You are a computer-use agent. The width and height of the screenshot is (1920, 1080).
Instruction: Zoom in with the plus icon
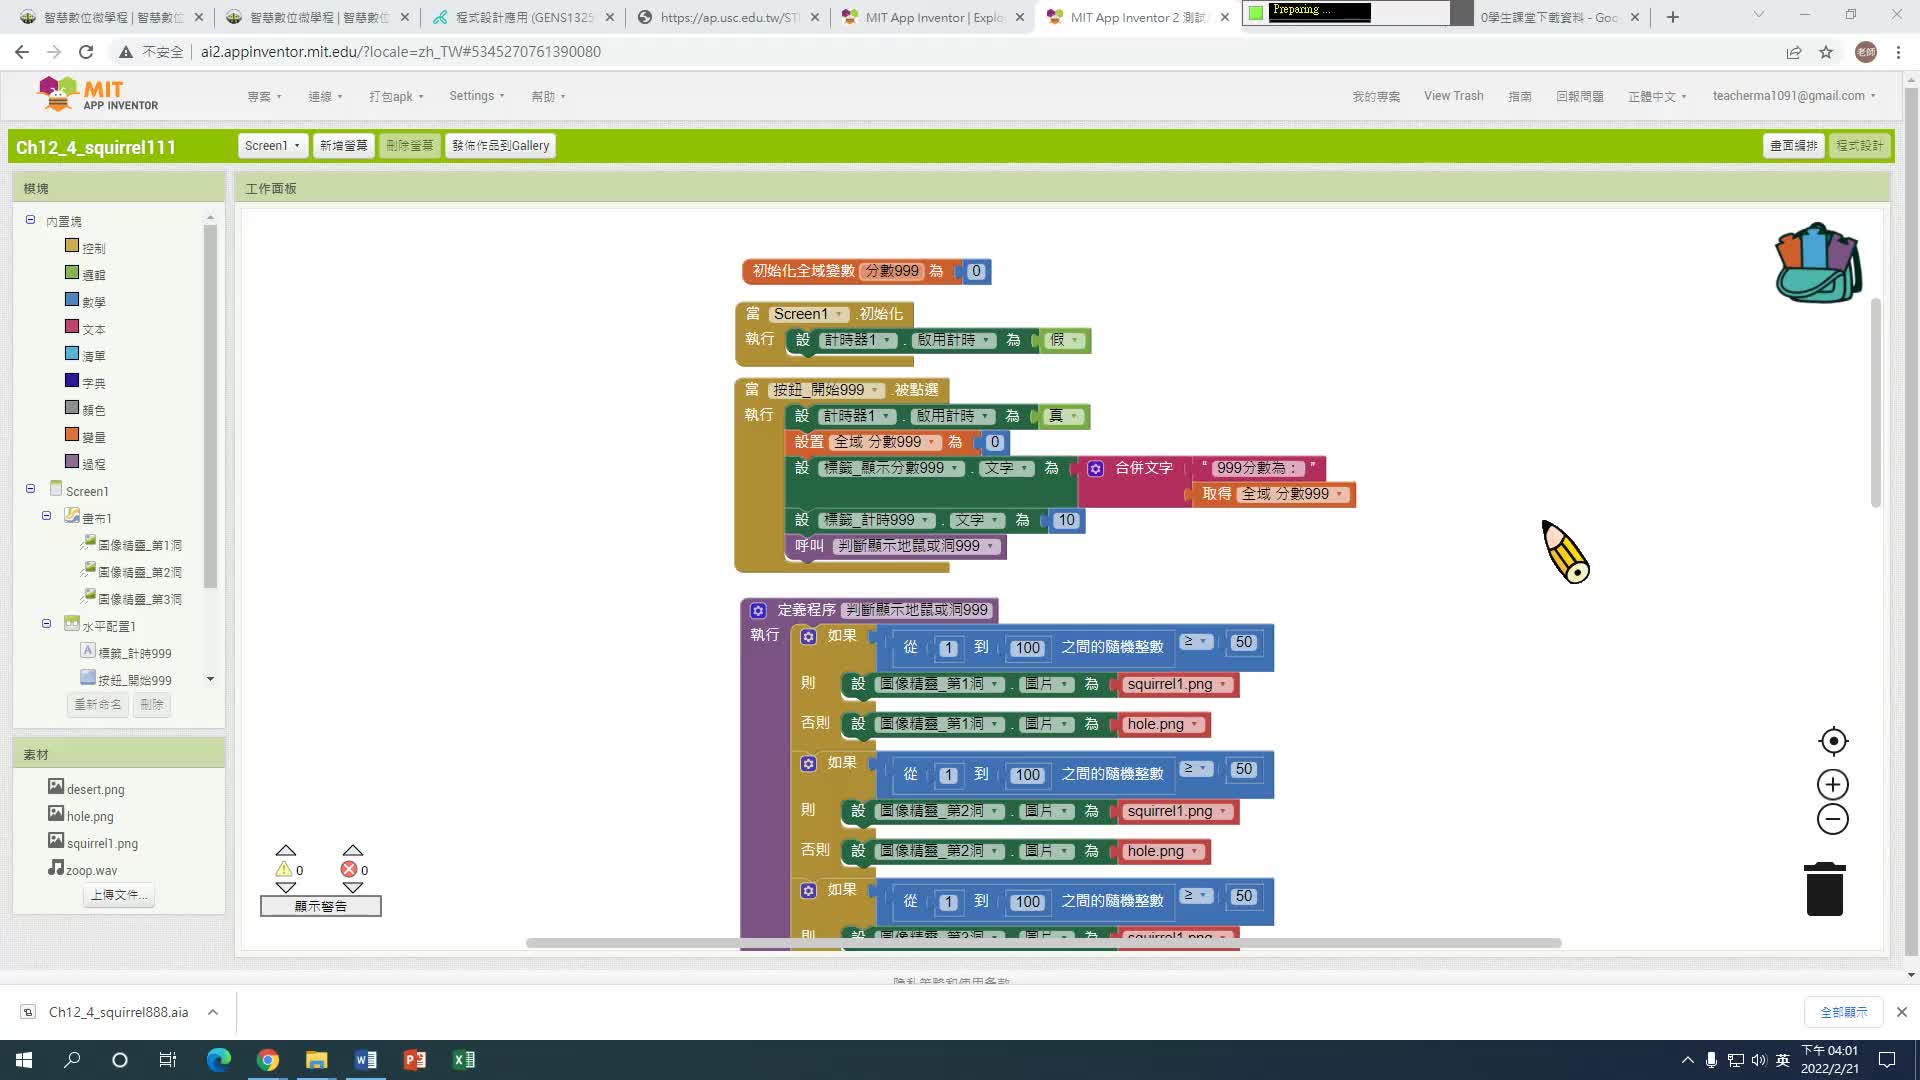tap(1832, 784)
